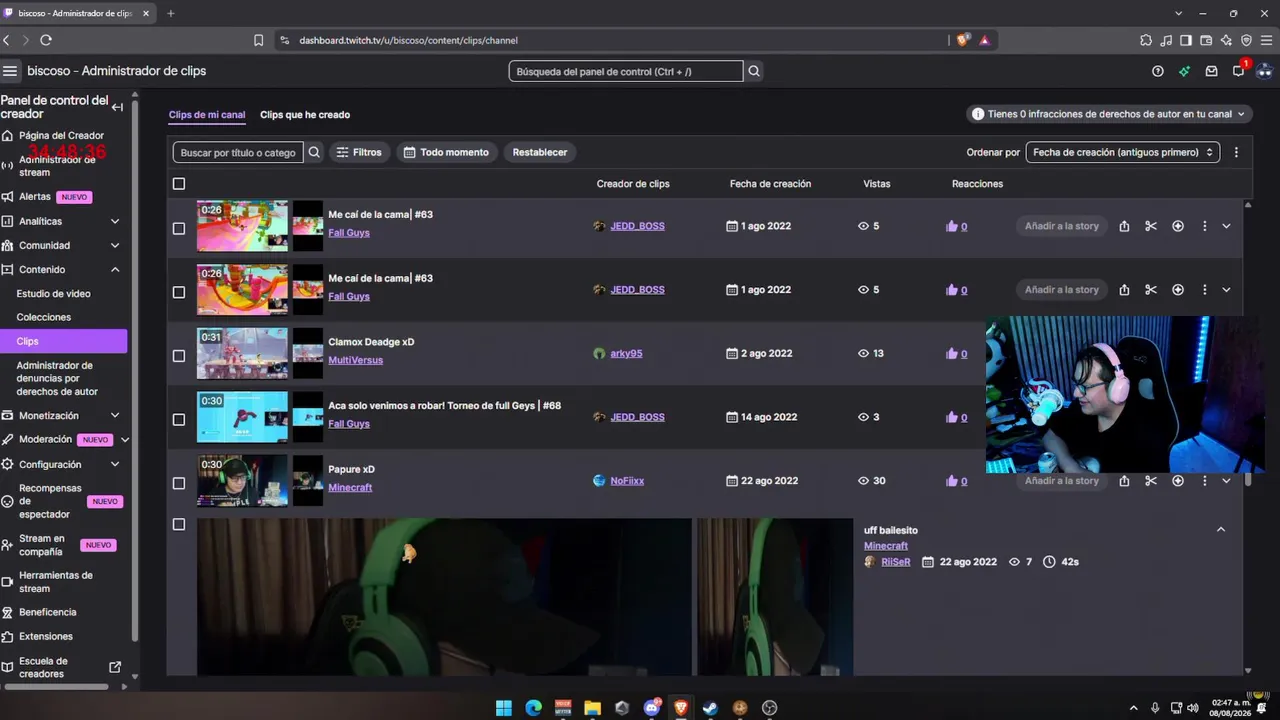
Task: Click the clip search magnifier icon
Action: click(x=314, y=152)
